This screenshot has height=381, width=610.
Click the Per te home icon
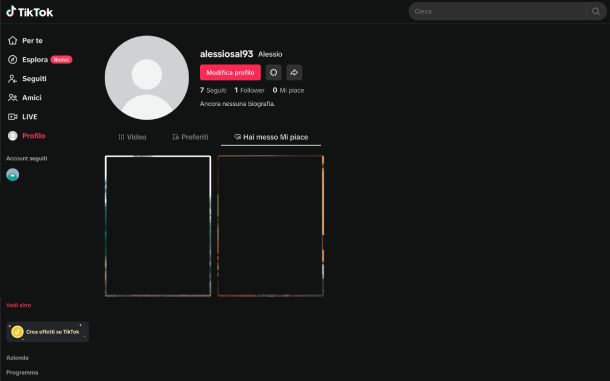coord(13,40)
